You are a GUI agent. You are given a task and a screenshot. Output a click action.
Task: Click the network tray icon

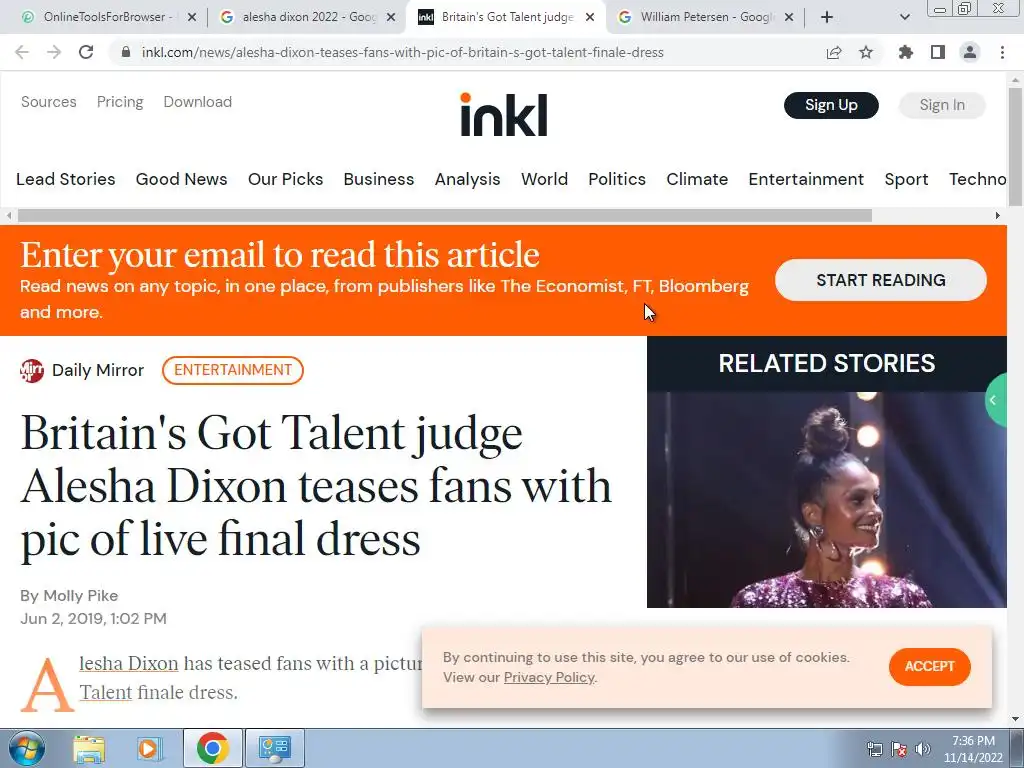874,749
